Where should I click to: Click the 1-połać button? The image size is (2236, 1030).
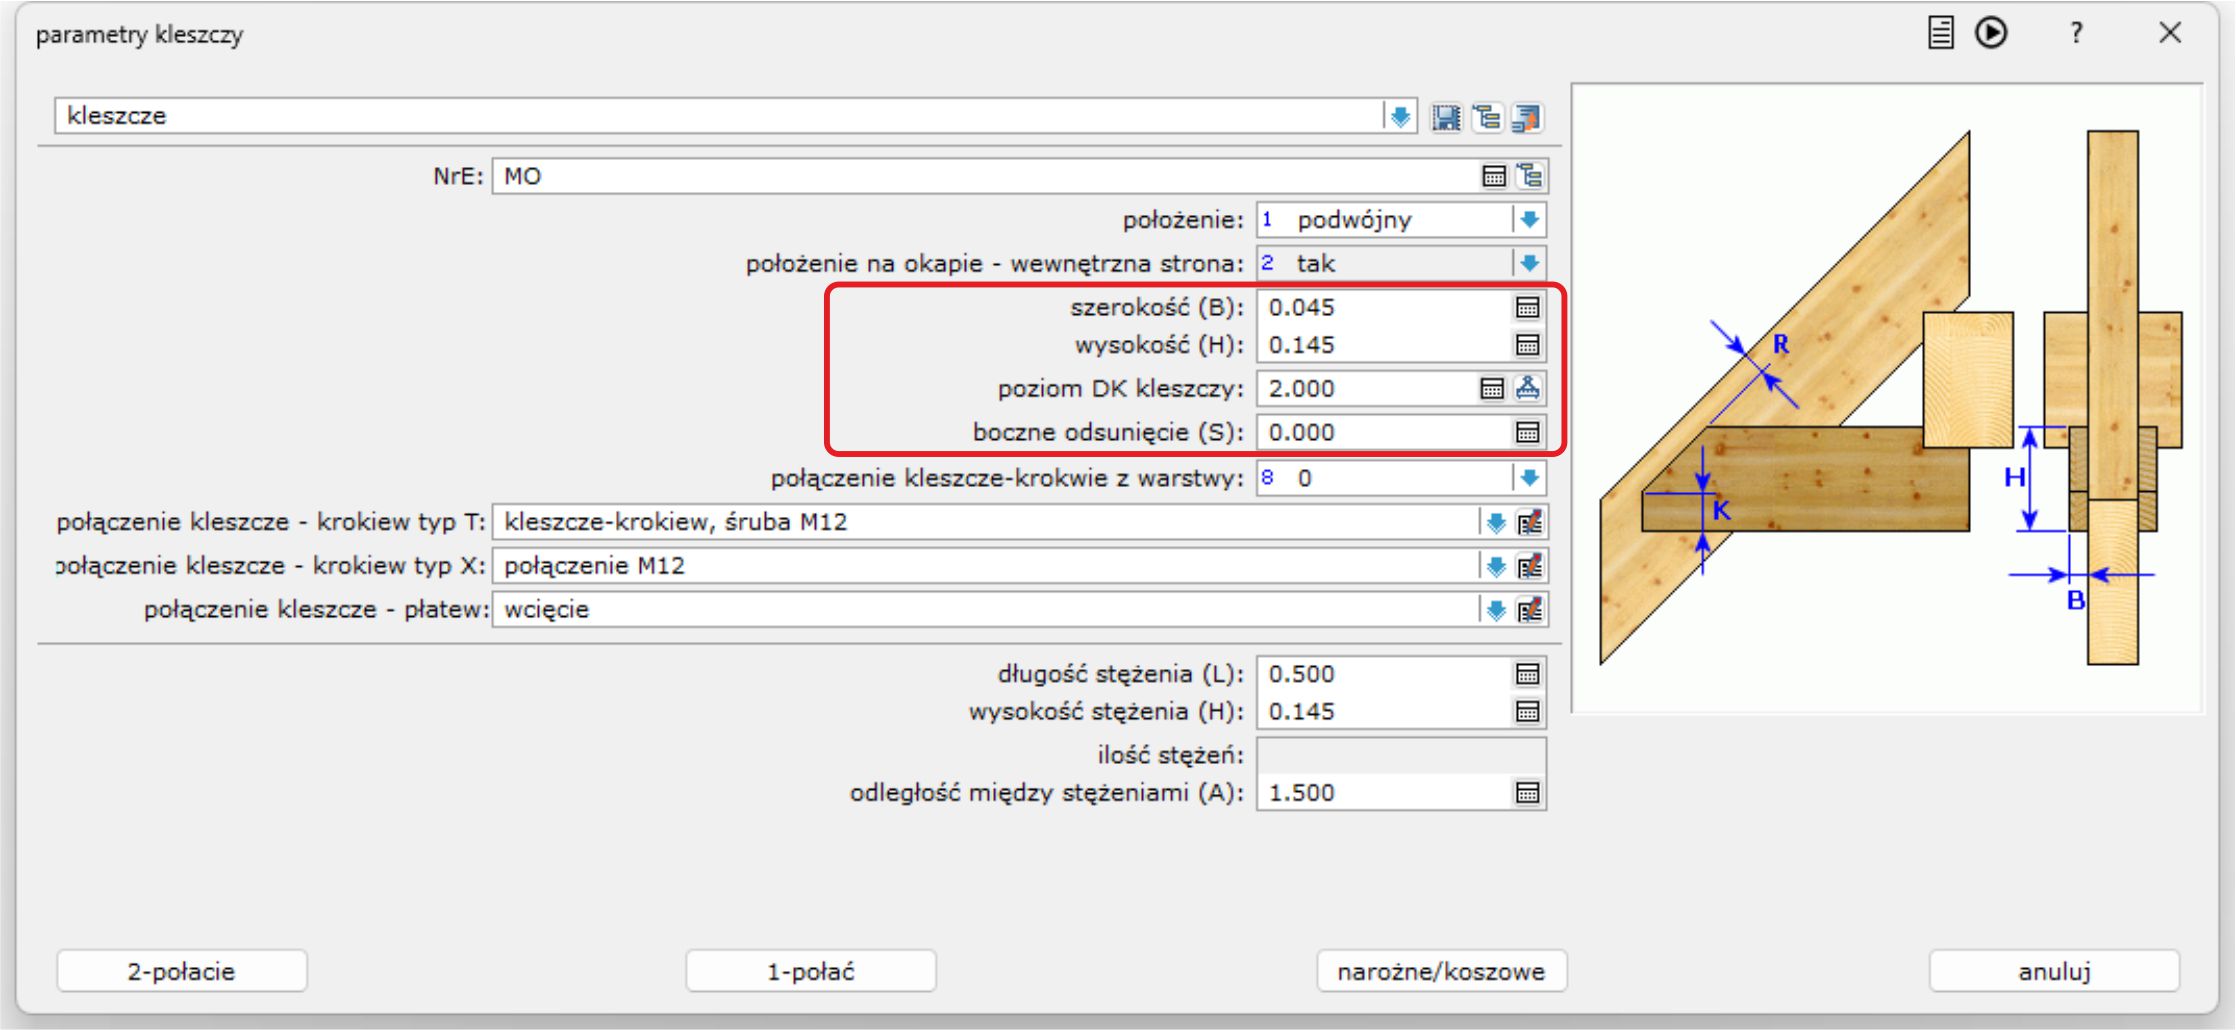810,971
